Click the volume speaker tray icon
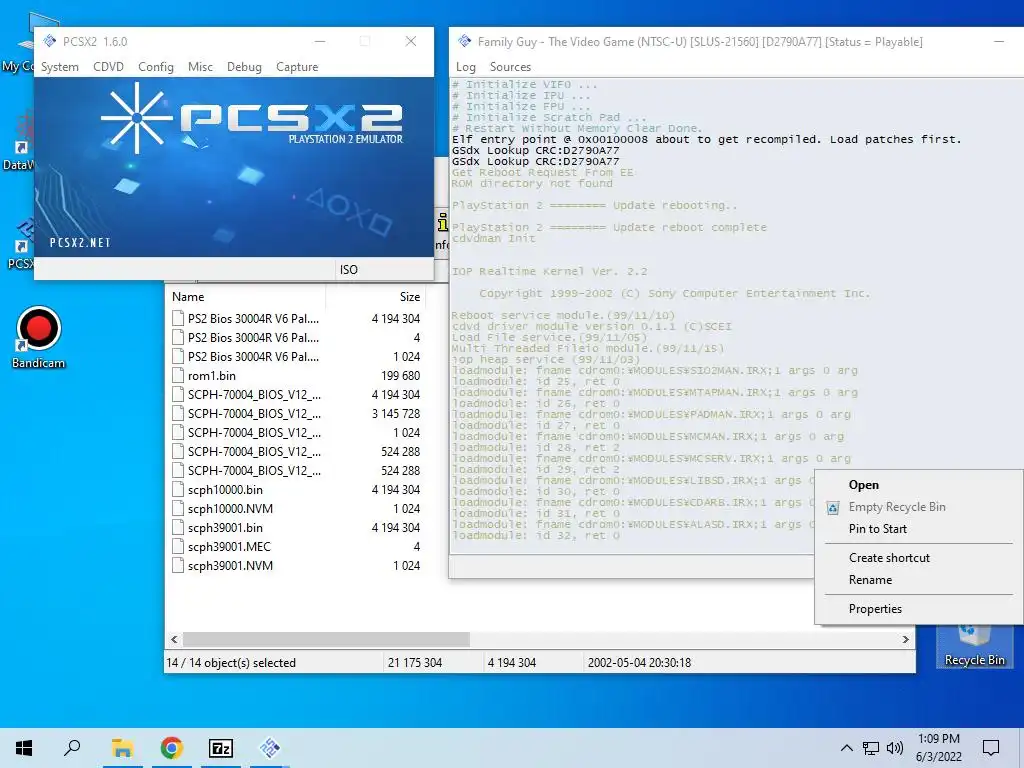The height and width of the screenshot is (768, 1024). tap(895, 748)
